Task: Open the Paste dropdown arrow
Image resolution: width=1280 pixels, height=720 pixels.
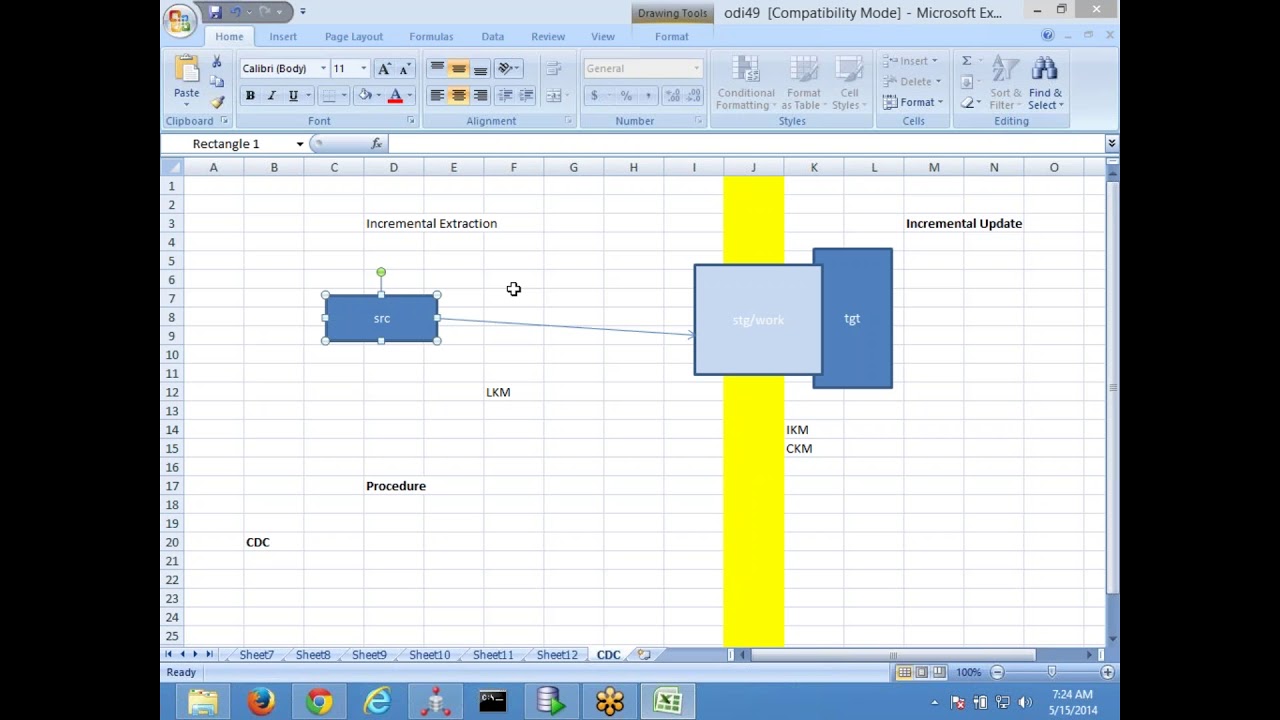Action: tap(187, 103)
